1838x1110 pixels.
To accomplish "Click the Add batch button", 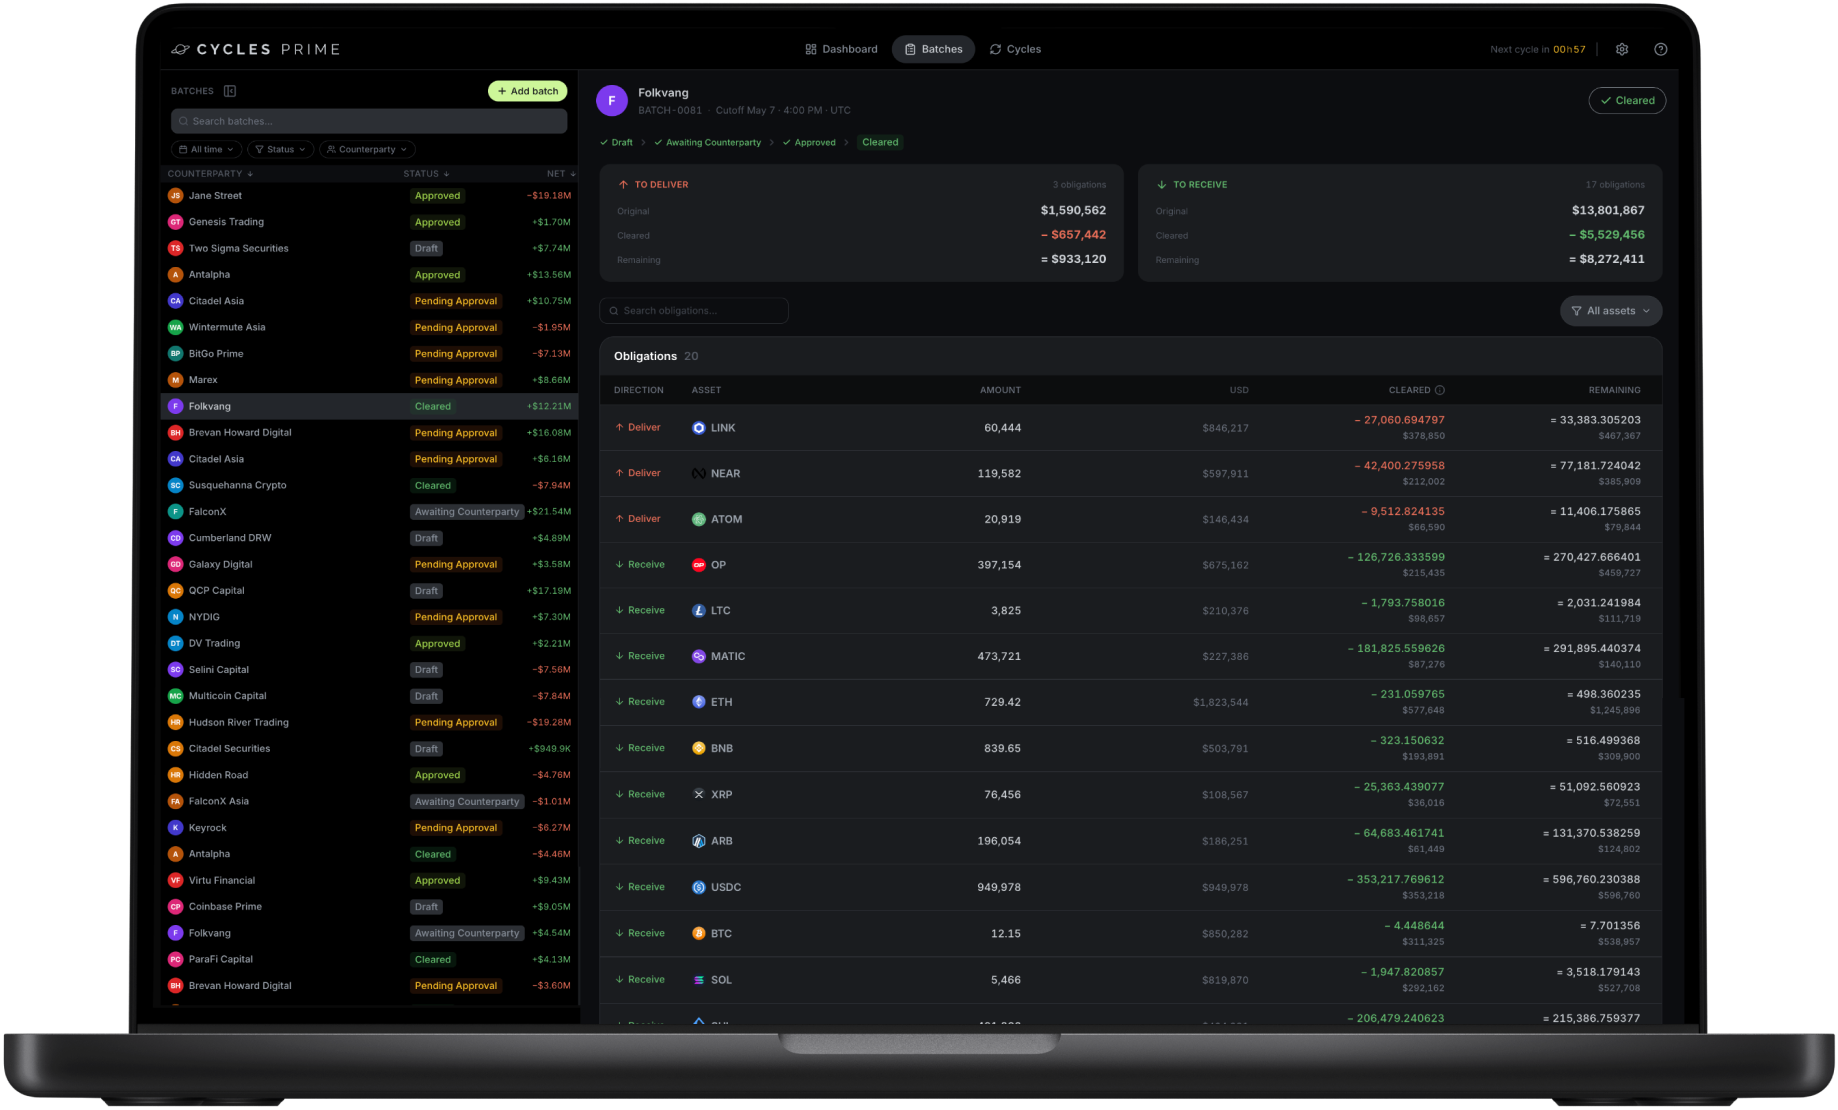I will (x=528, y=91).
